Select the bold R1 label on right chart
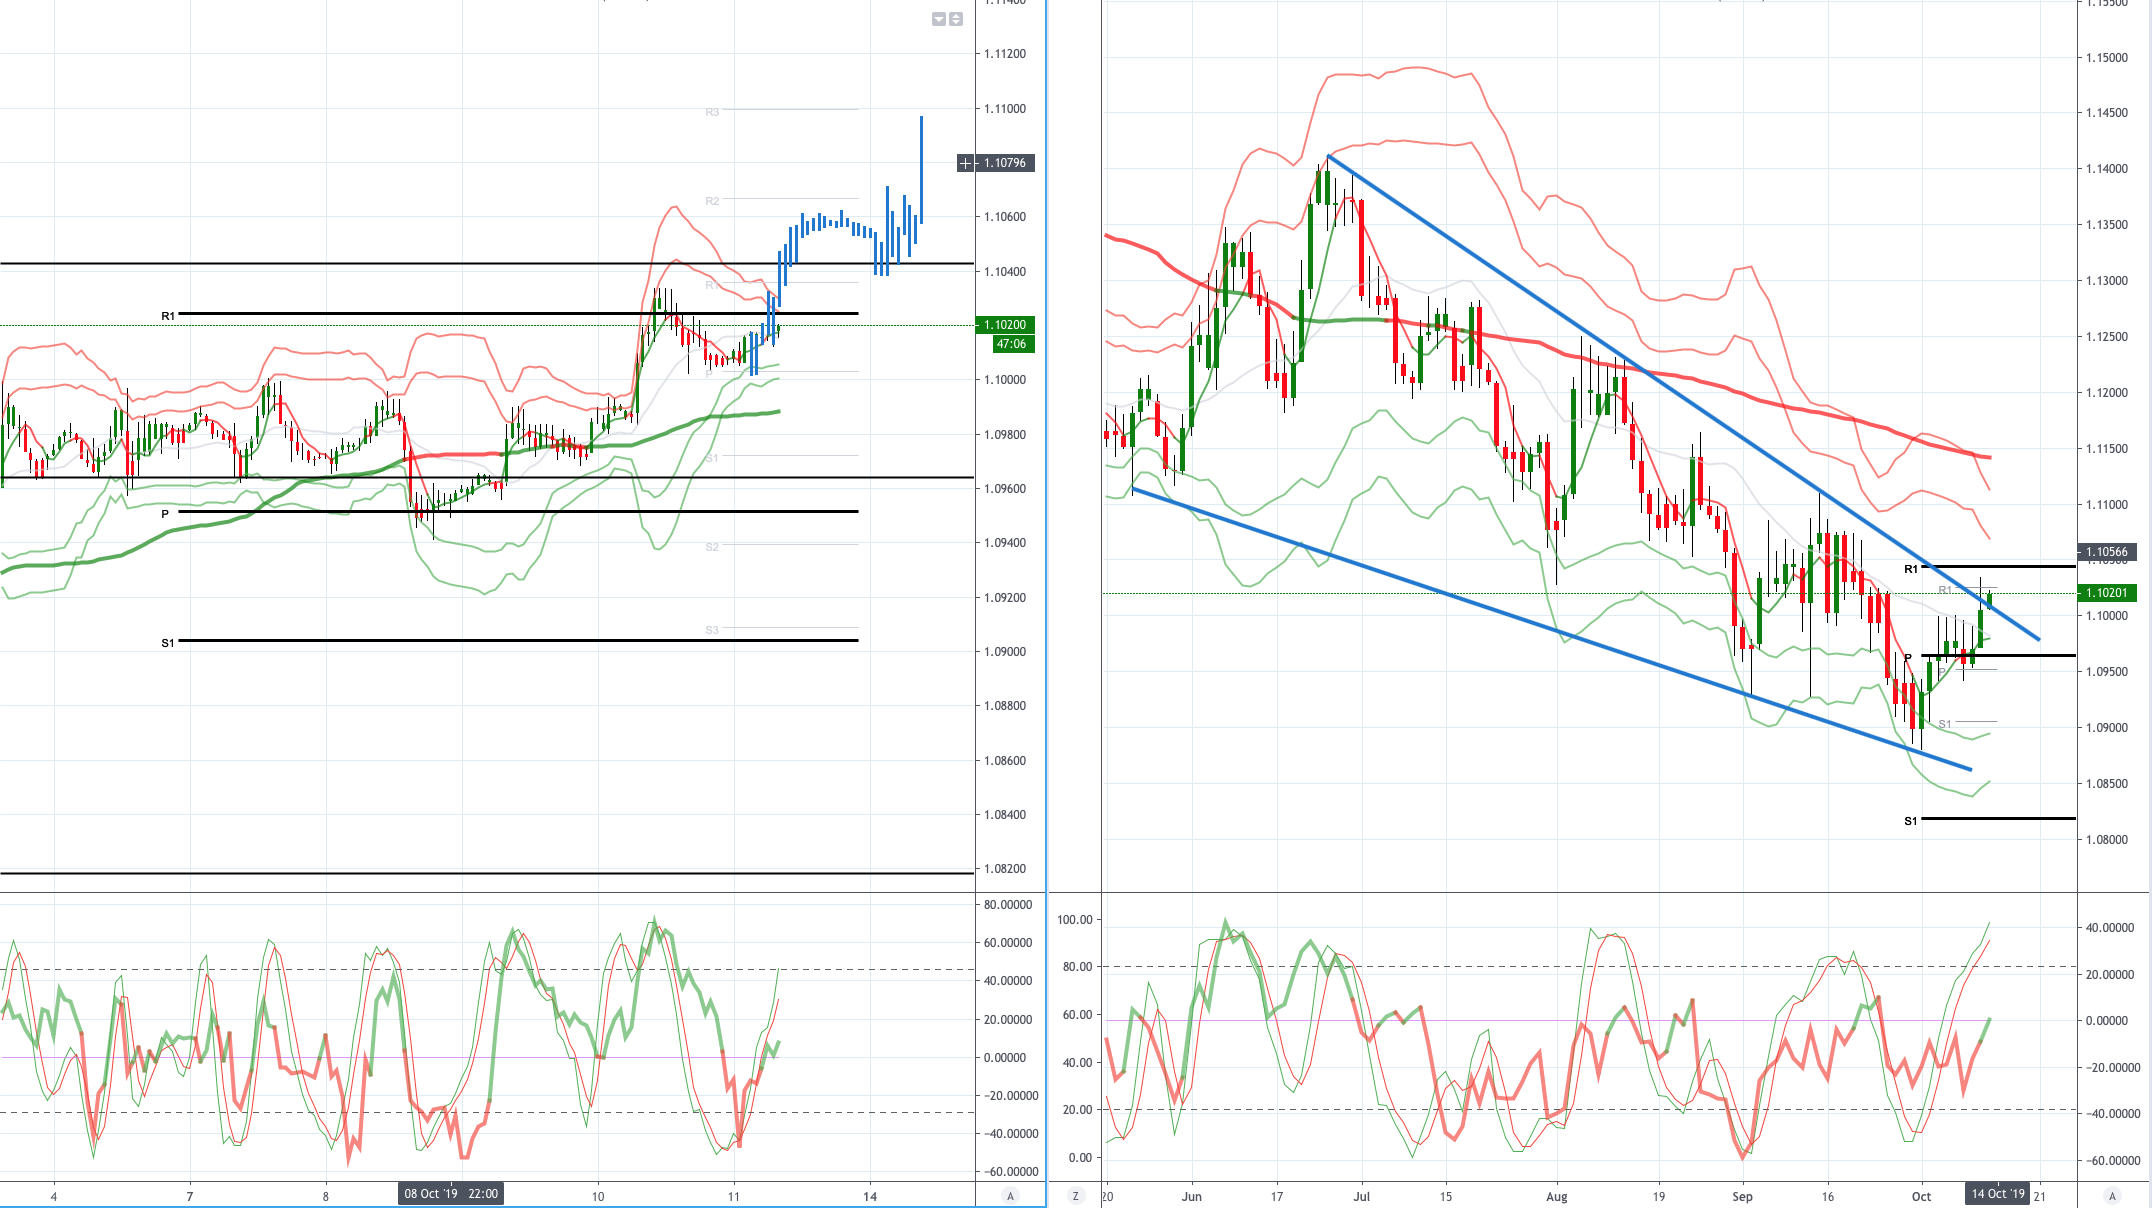The height and width of the screenshot is (1208, 2152). [x=1911, y=569]
